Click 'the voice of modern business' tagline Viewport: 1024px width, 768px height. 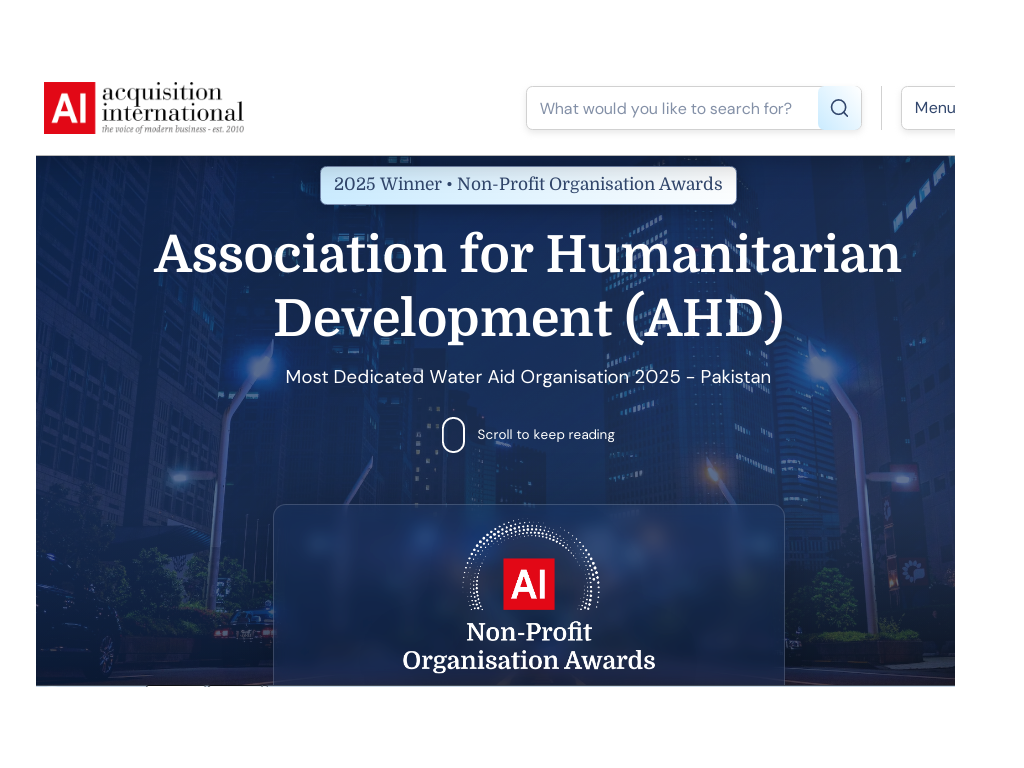click(x=172, y=129)
